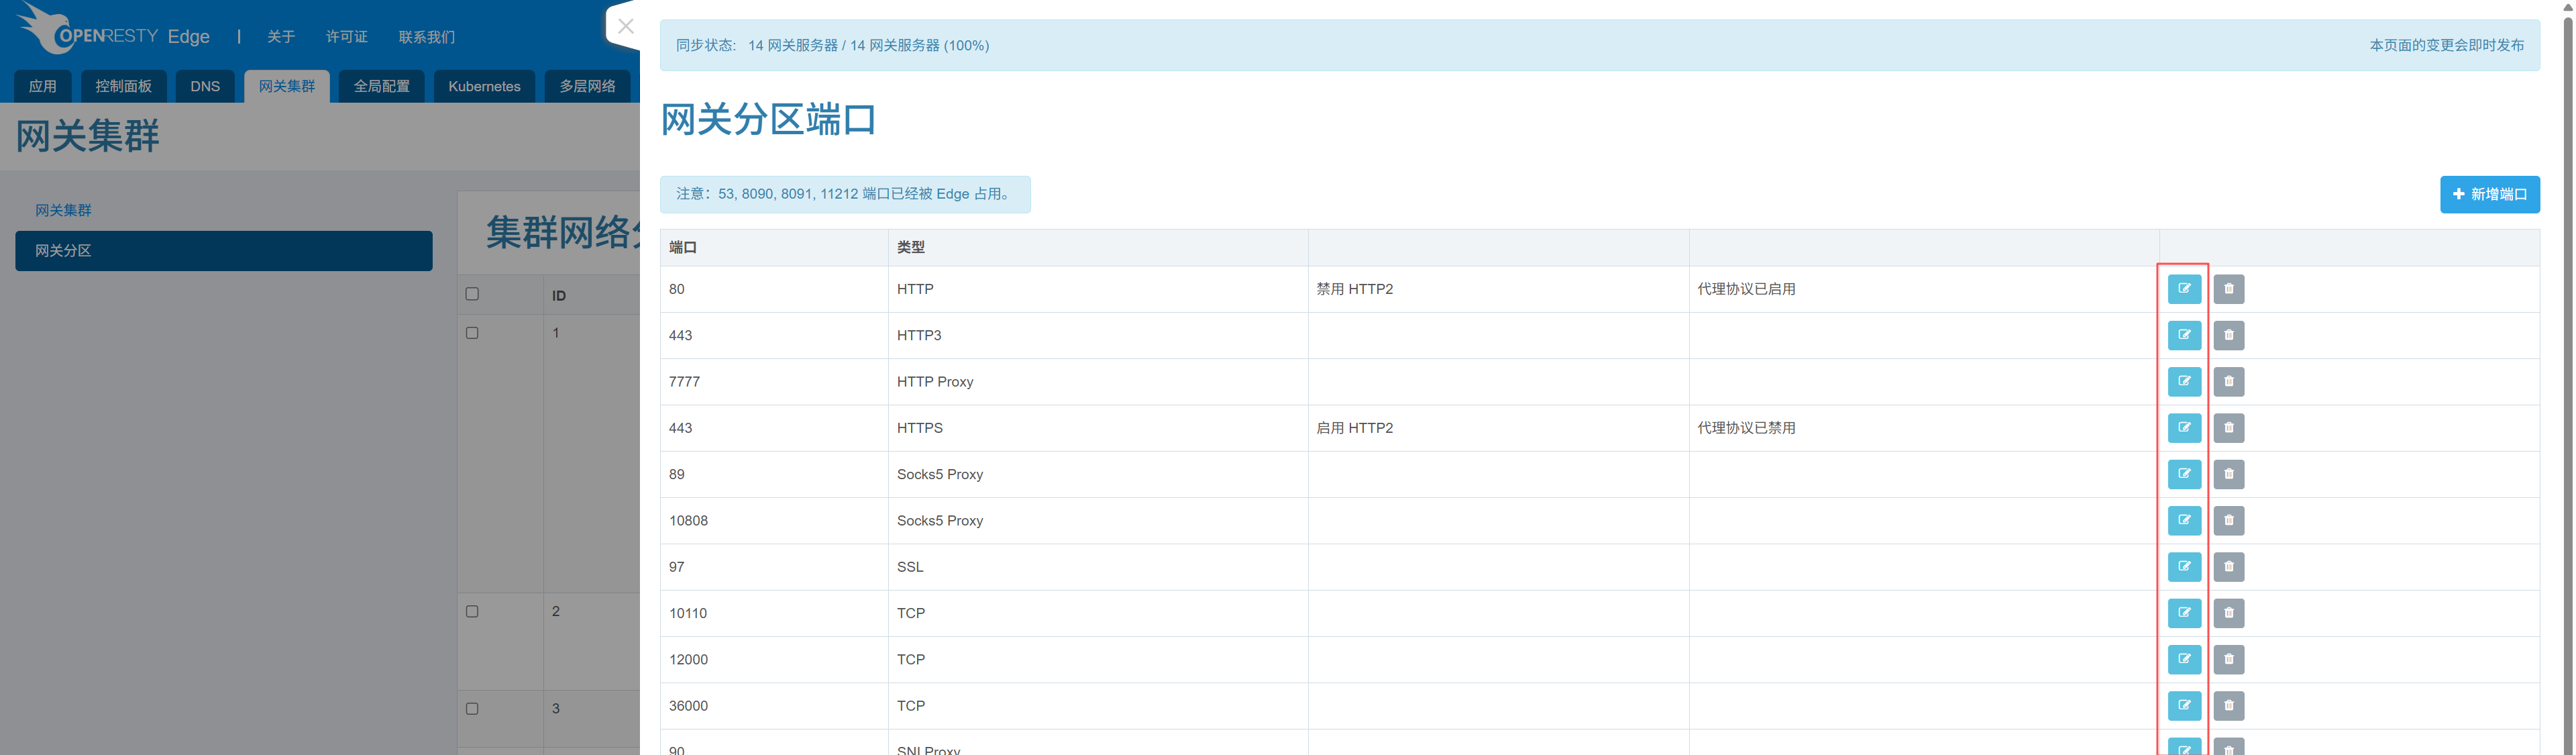Check the select-all checkbox in ID header
This screenshot has width=2576, height=755.
point(472,294)
